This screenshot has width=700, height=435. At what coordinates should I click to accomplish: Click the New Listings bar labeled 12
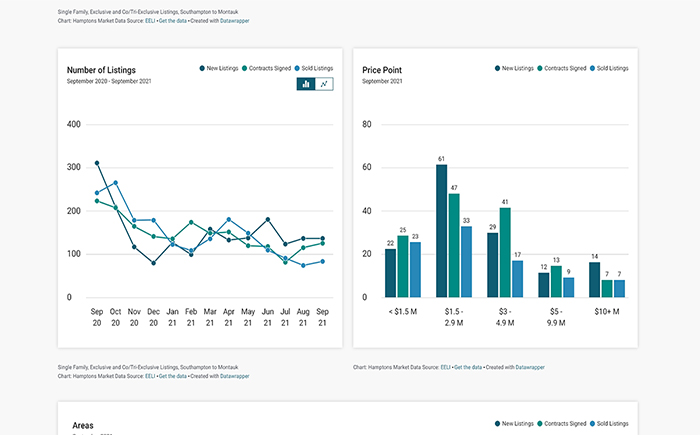click(543, 285)
